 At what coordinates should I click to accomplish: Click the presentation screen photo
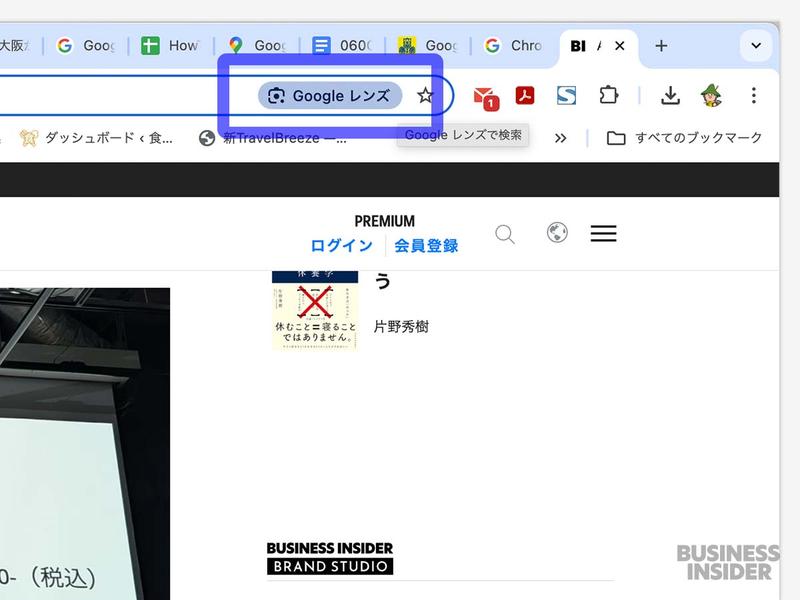tap(85, 444)
